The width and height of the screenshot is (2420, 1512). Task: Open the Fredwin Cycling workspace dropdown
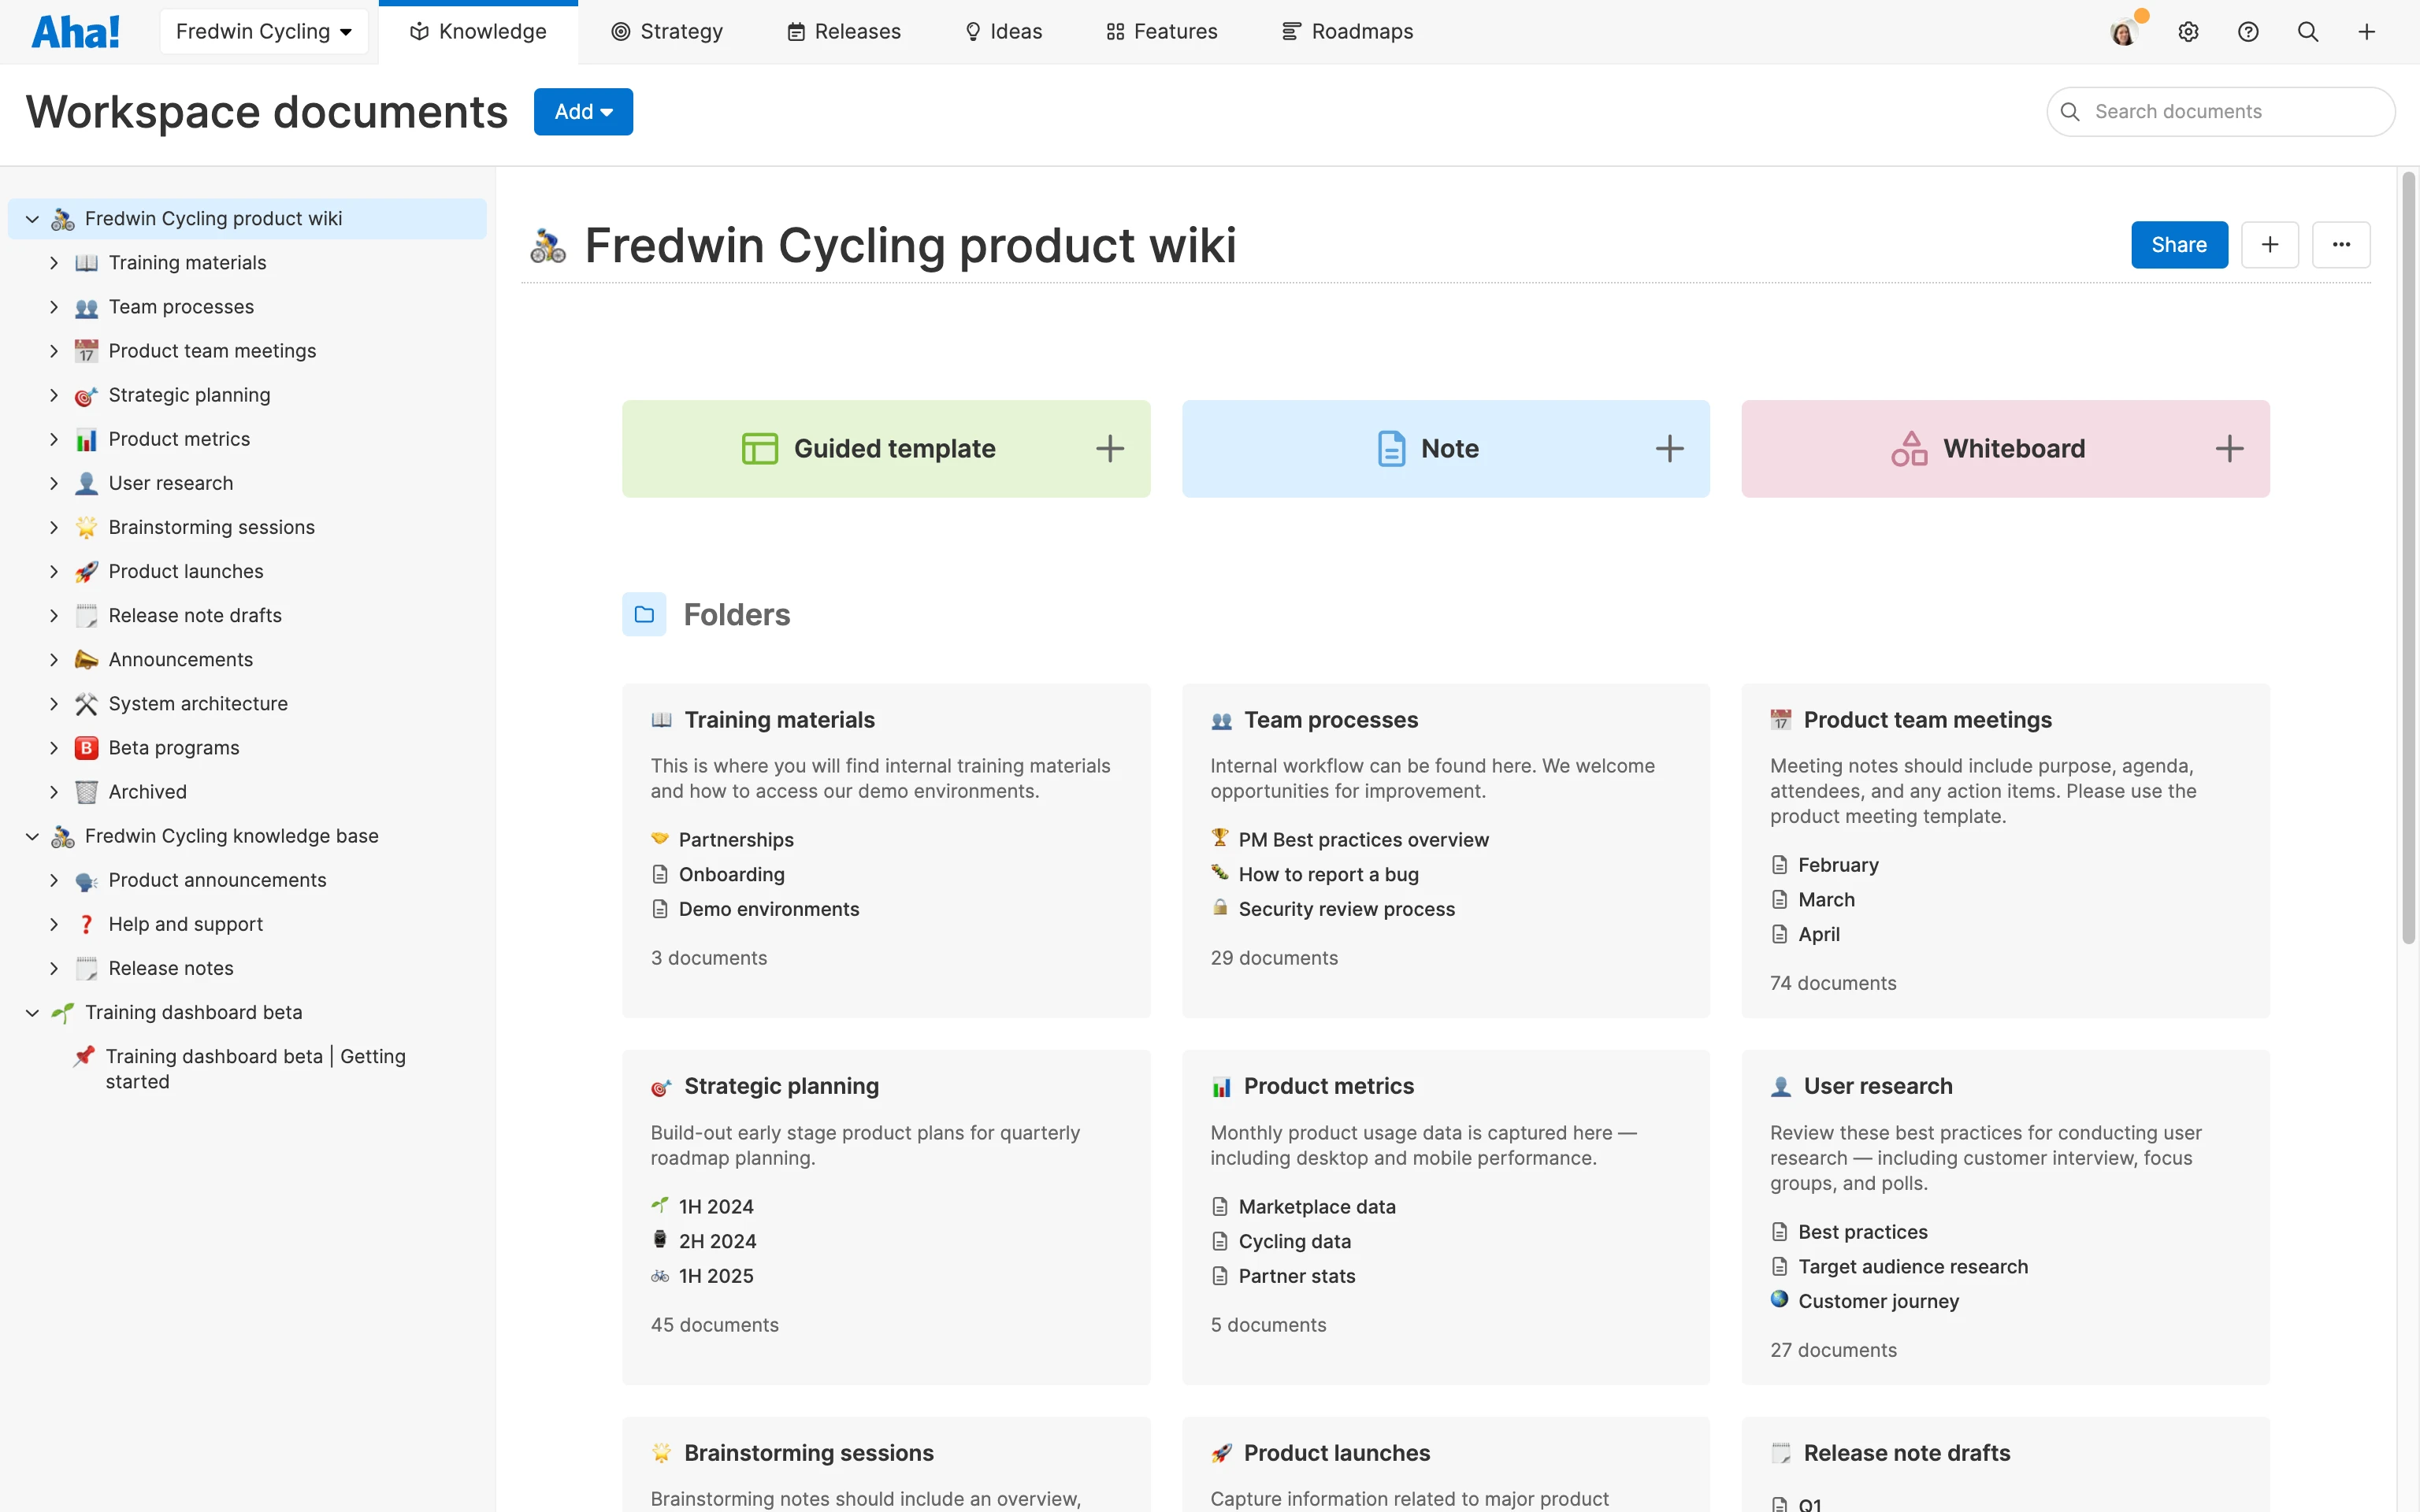coord(263,31)
